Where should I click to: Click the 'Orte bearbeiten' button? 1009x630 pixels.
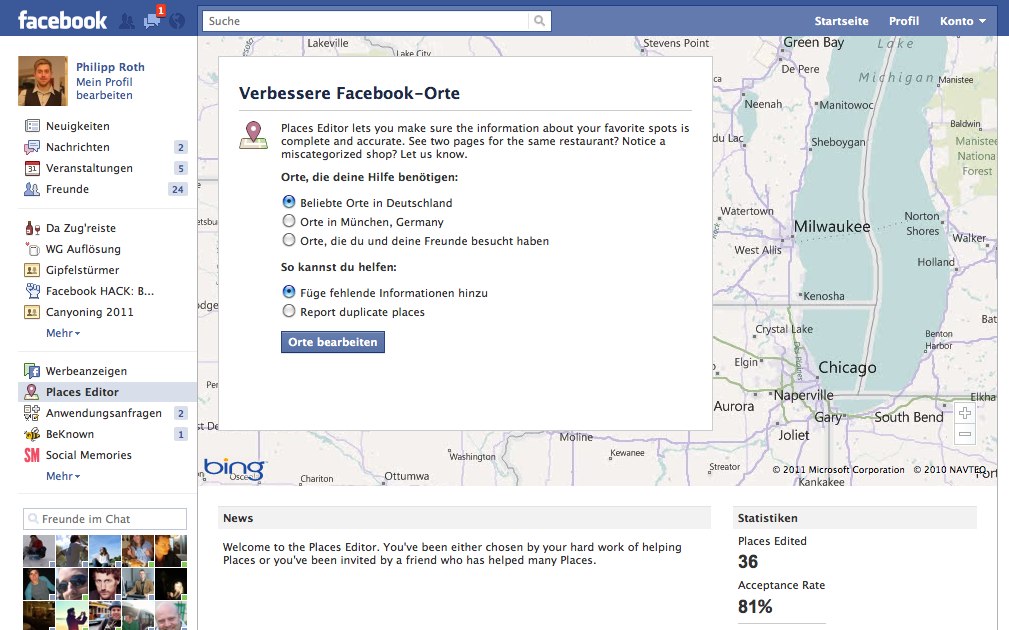333,342
